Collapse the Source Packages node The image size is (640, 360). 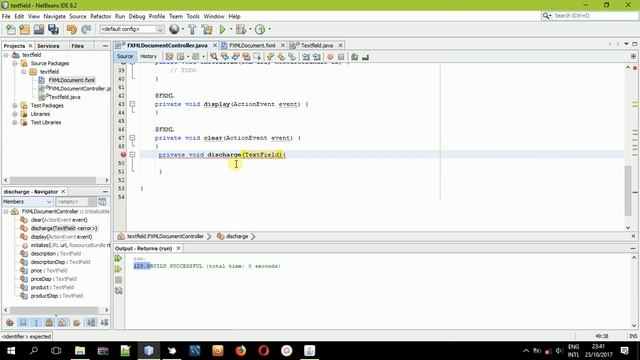click(15, 63)
